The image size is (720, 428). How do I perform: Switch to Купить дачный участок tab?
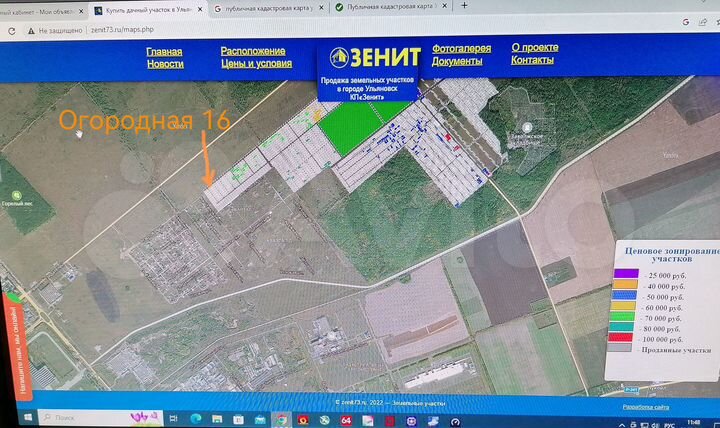tap(150, 8)
